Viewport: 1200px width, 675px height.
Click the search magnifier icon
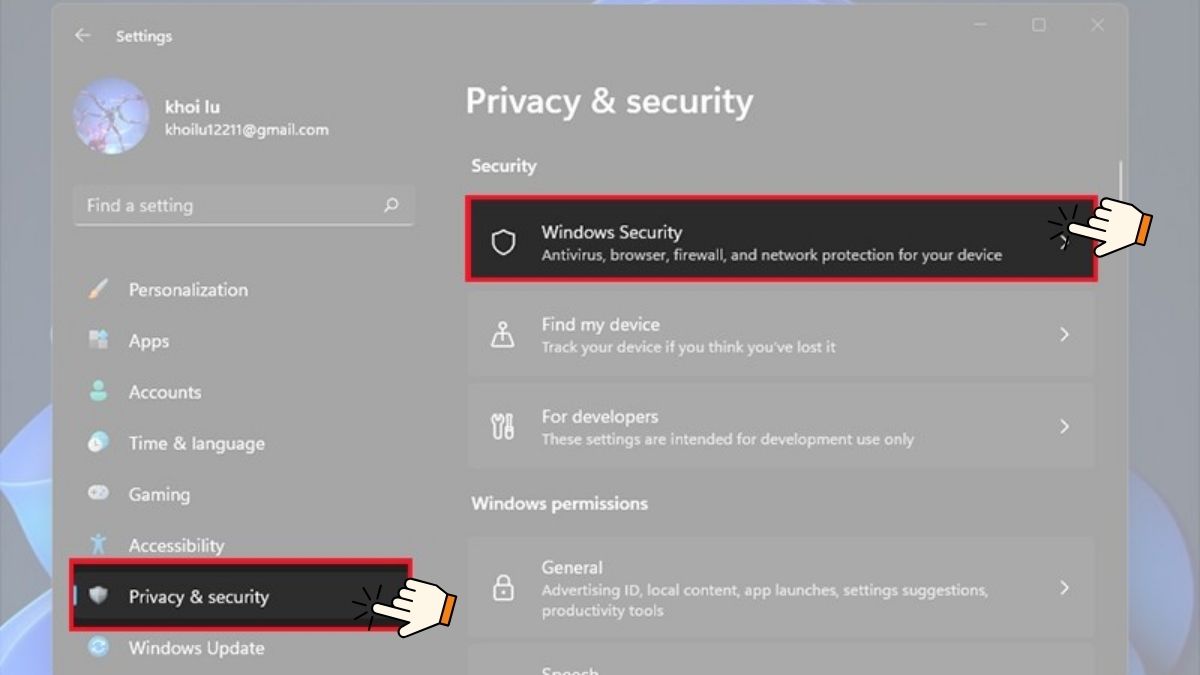pos(391,205)
